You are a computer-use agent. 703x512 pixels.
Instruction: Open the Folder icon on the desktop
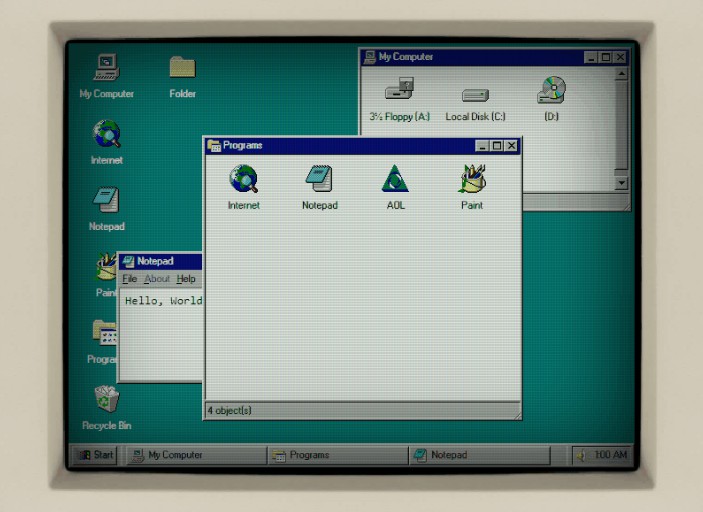coord(182,68)
